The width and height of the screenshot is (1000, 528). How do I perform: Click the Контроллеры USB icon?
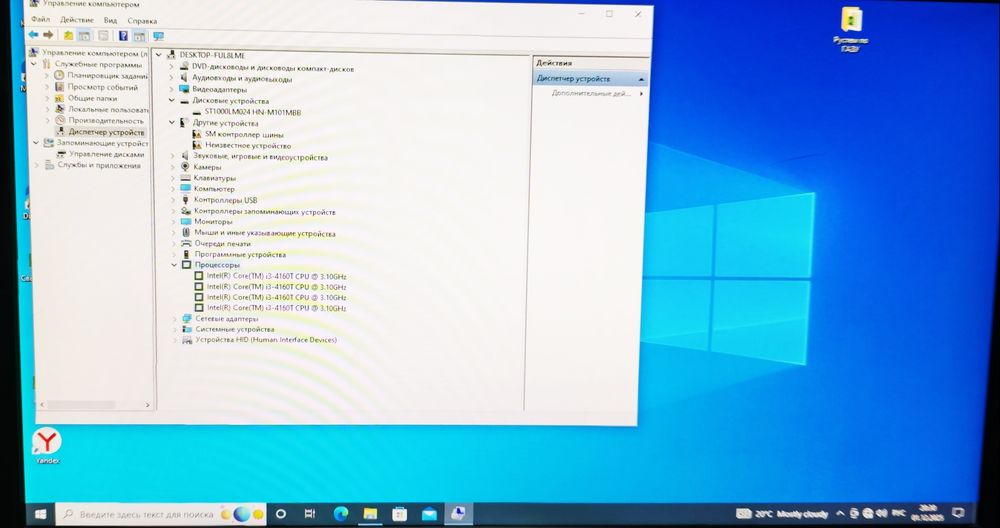[x=186, y=200]
